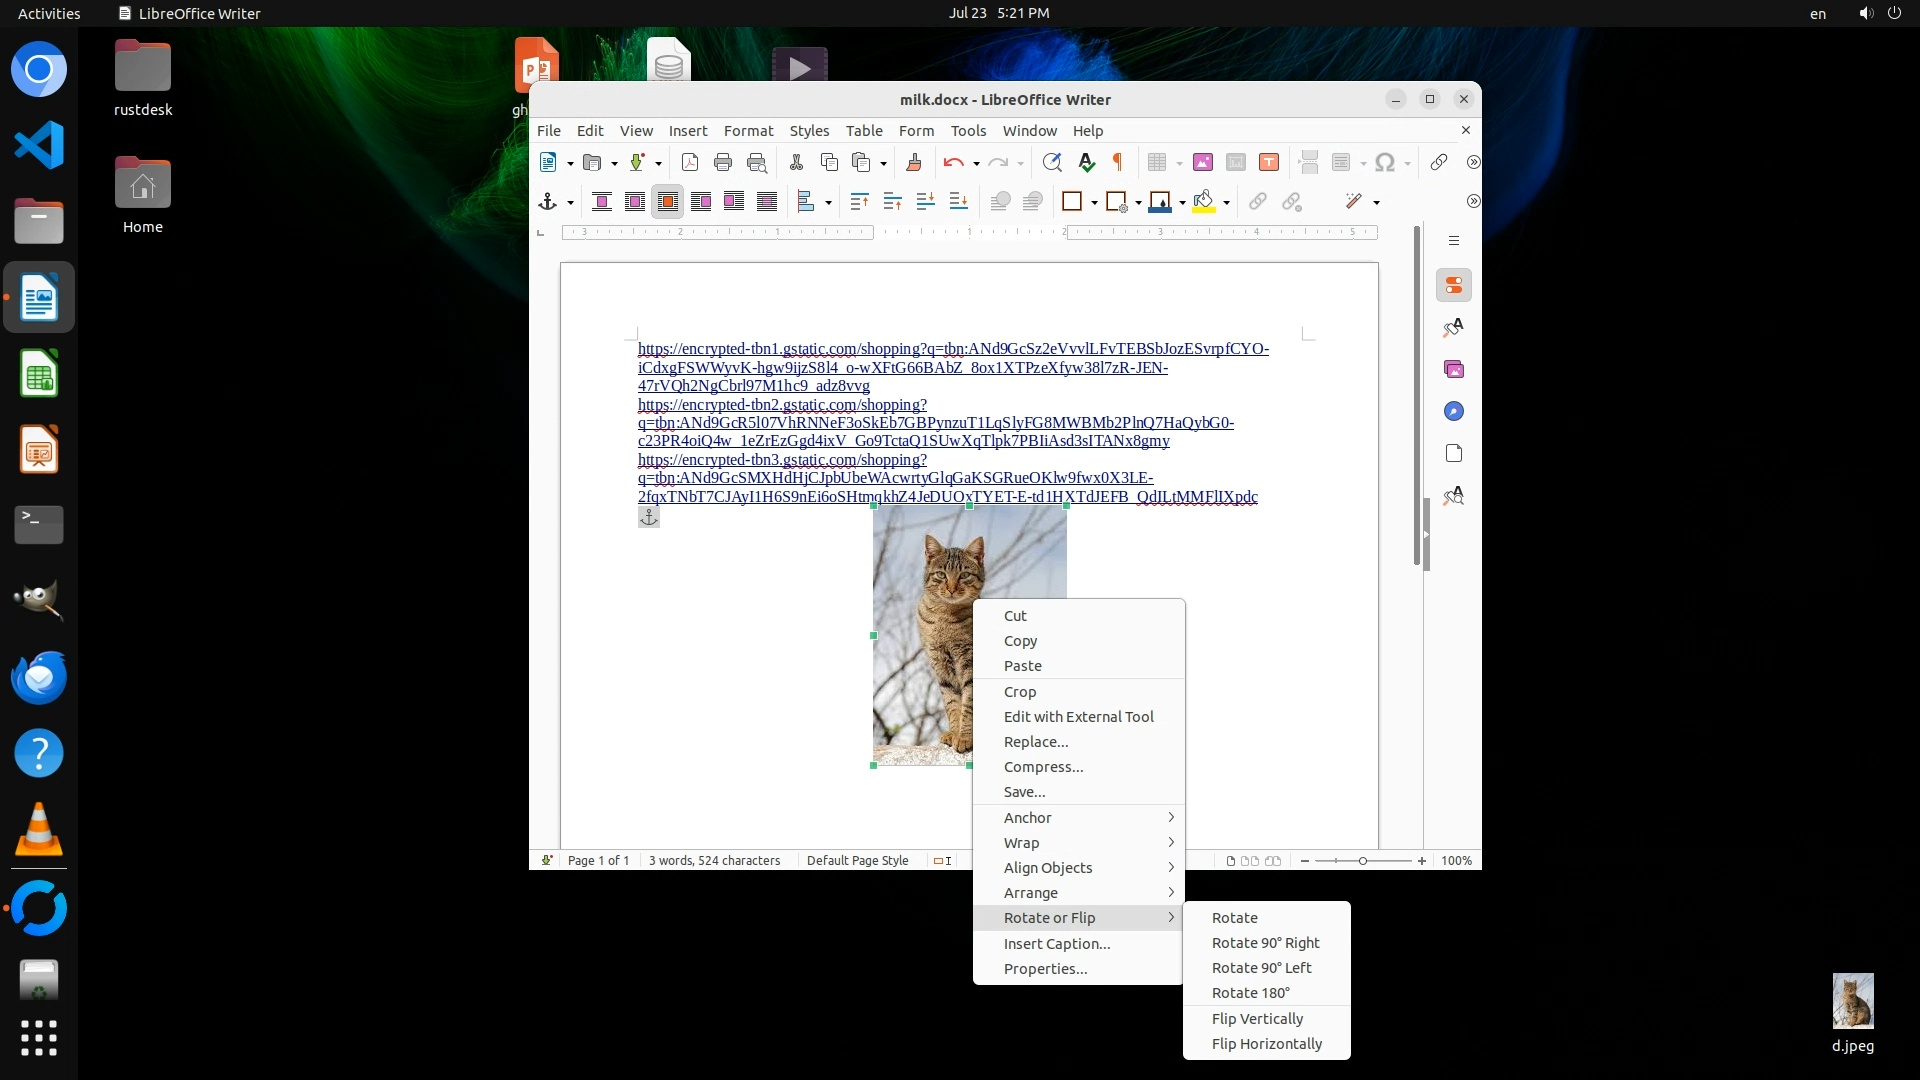This screenshot has height=1080, width=1920.
Task: Expand the Undo history dropdown arrow
Action: click(x=976, y=163)
